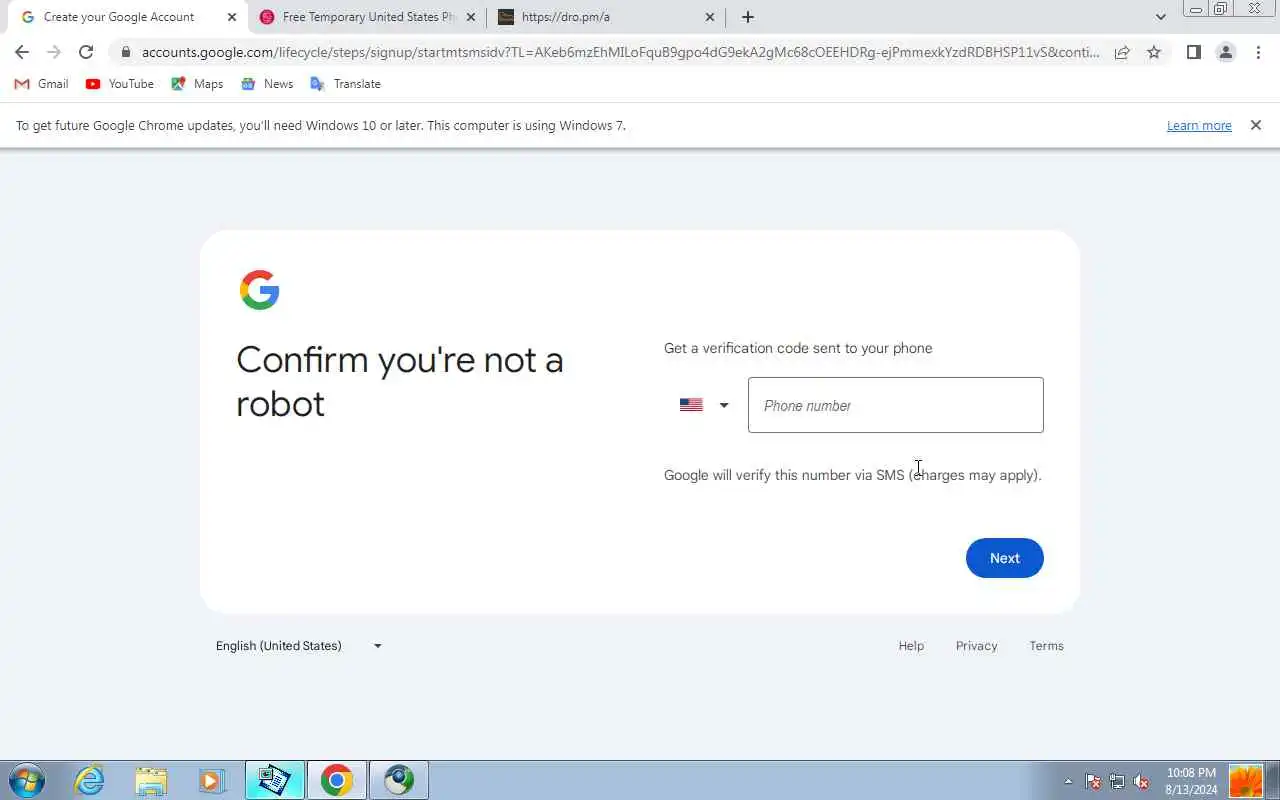Expand the US flag country code dropdown
The height and width of the screenshot is (800, 1280).
[704, 405]
